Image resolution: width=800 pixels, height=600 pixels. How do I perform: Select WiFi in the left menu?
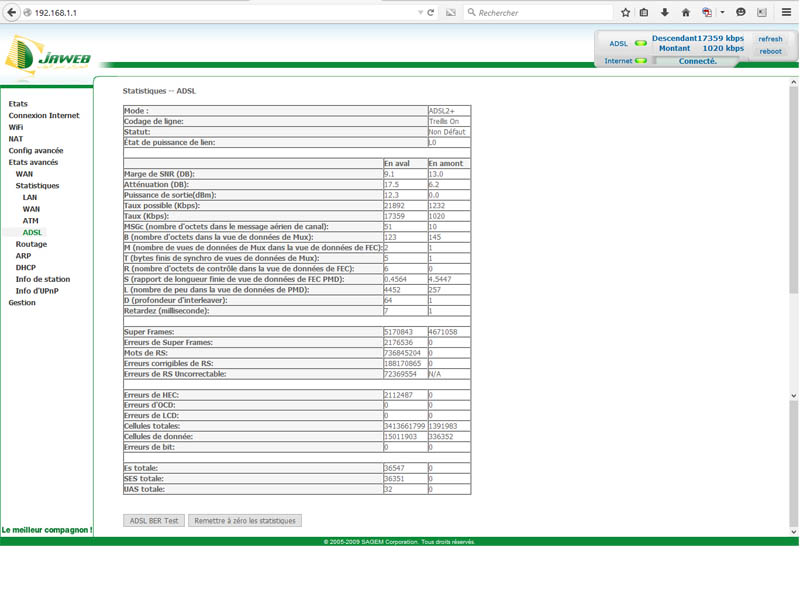pos(16,127)
